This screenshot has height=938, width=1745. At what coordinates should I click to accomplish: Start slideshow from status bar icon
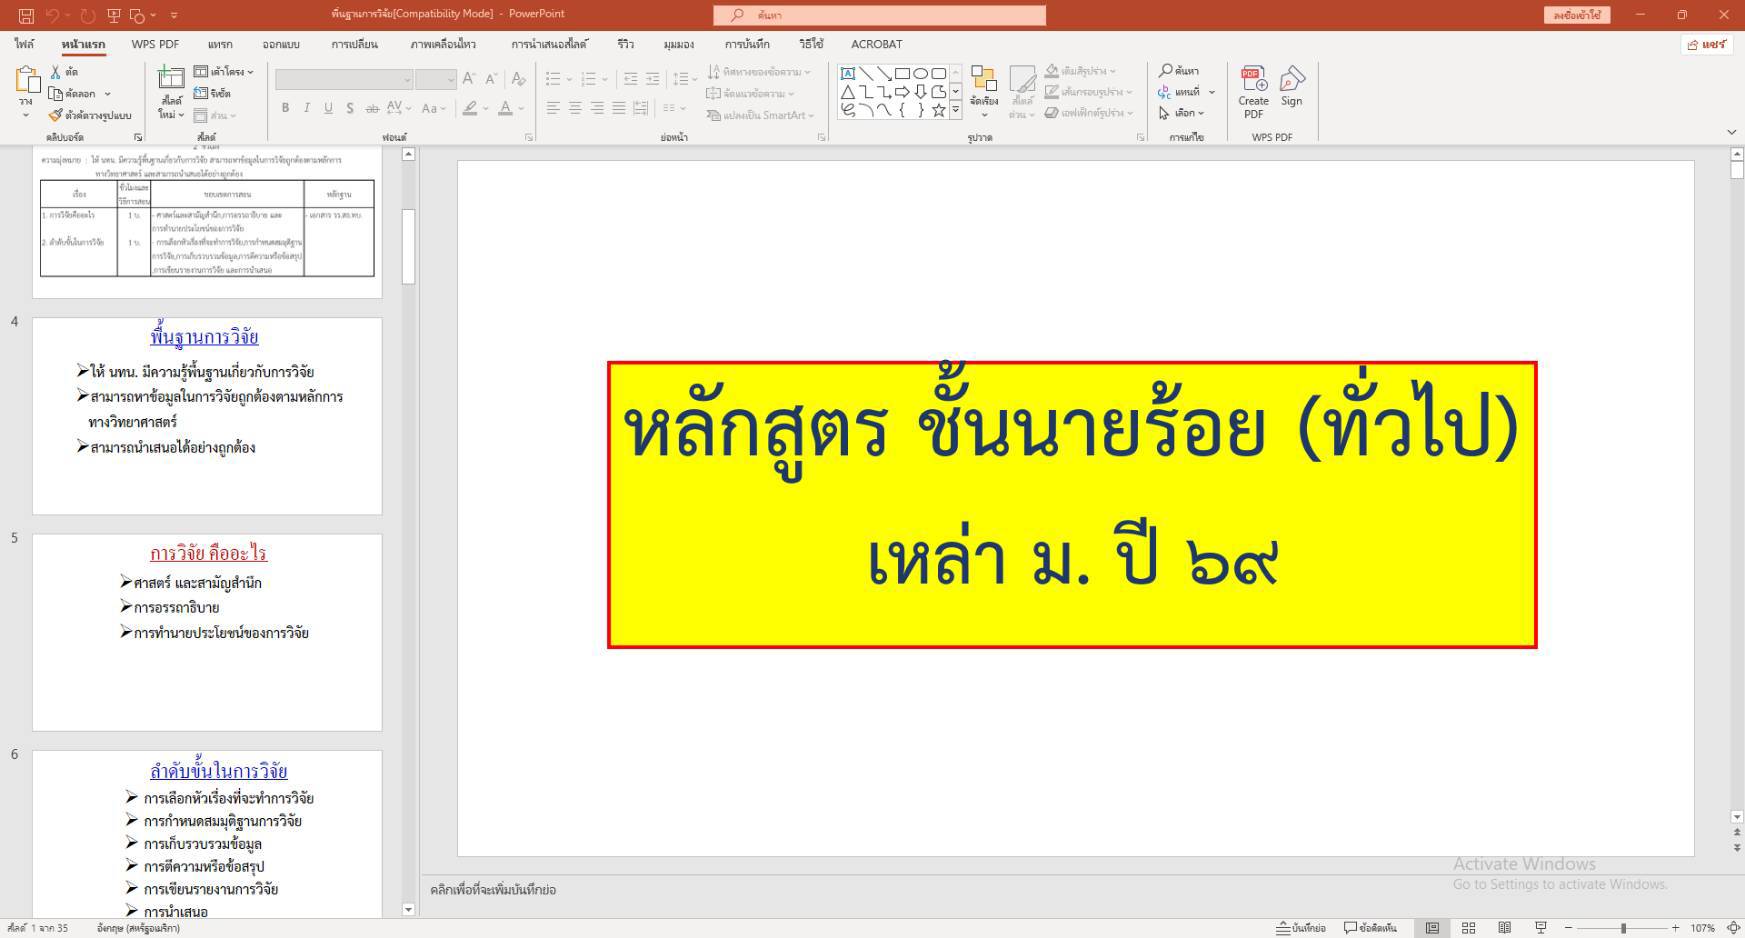1540,928
